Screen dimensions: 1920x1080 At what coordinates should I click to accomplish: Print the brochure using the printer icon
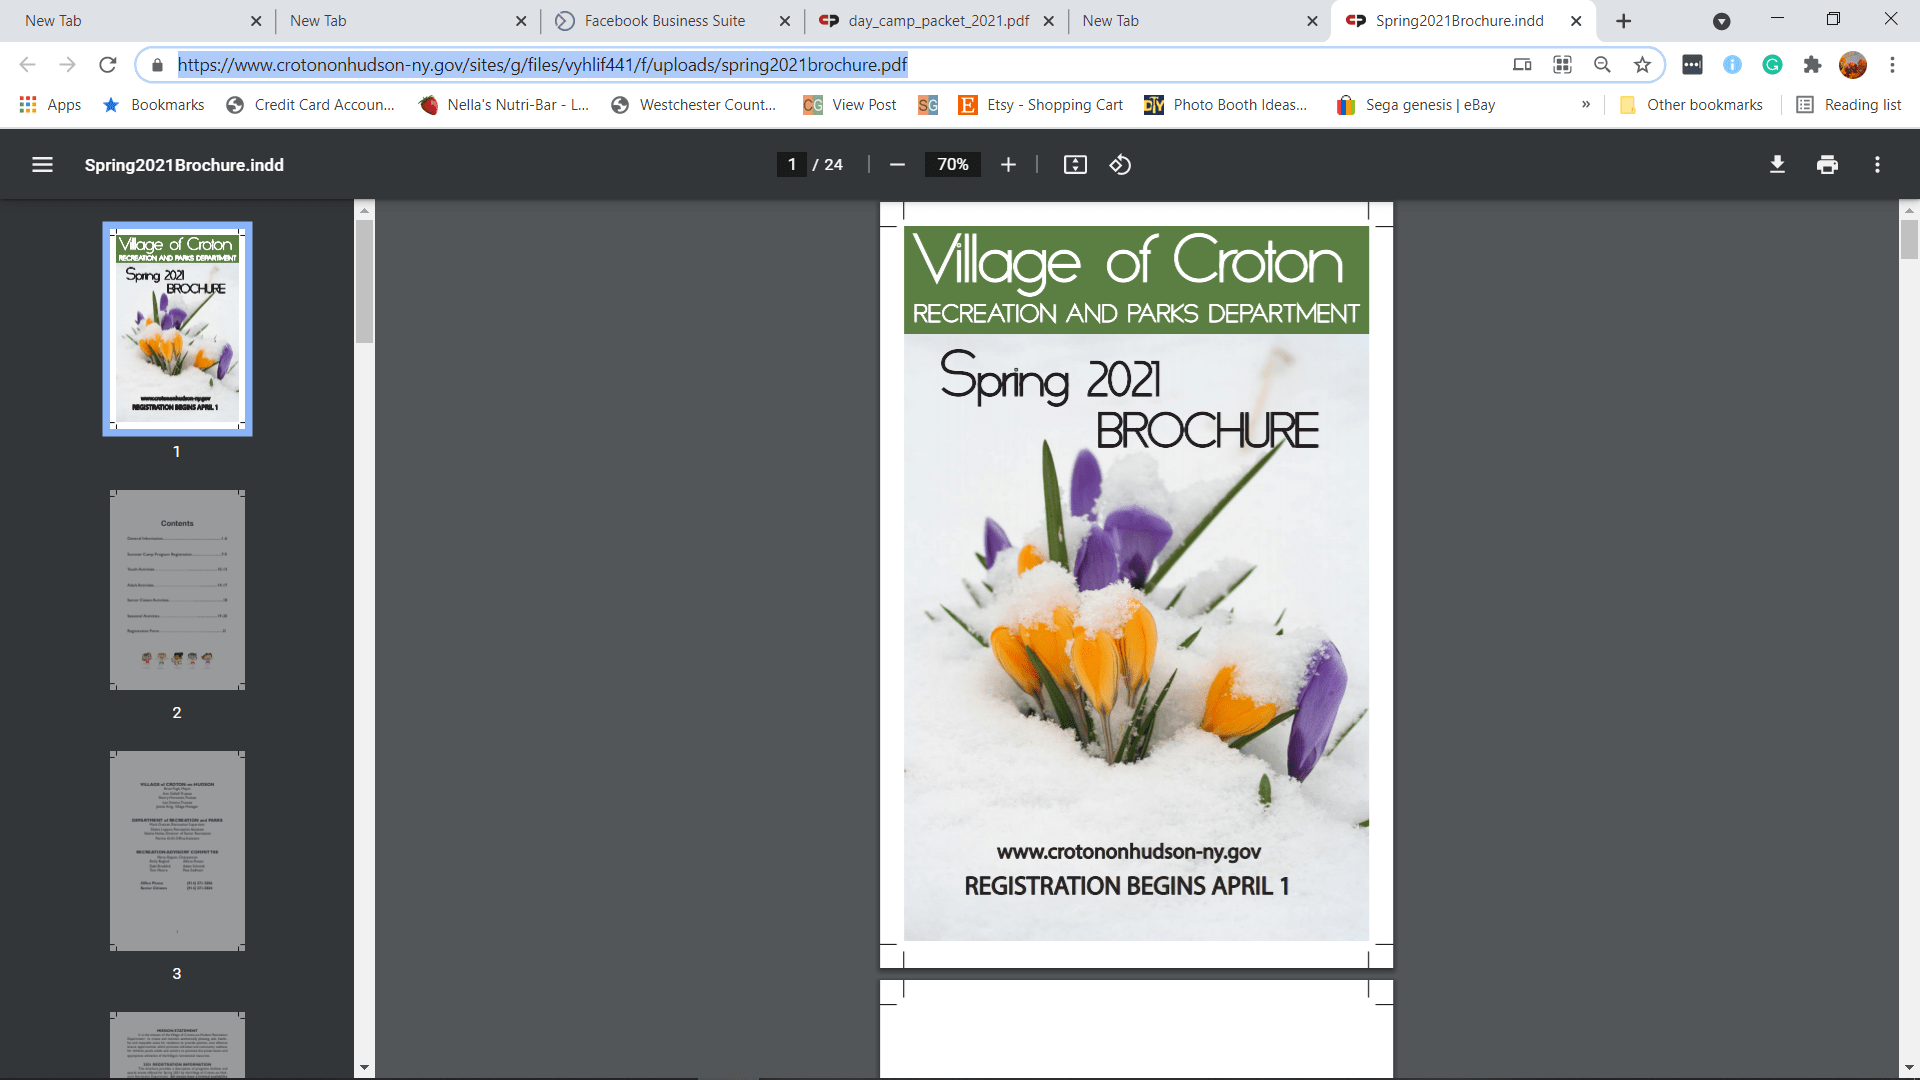tap(1827, 164)
